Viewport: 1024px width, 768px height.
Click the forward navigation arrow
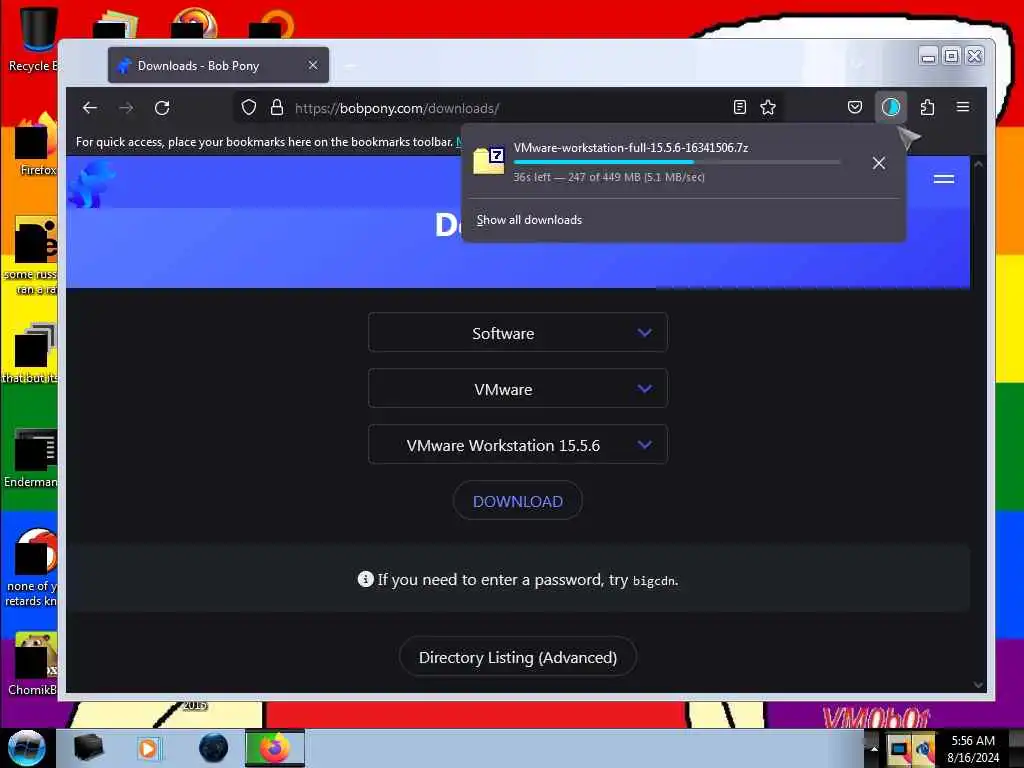[126, 108]
